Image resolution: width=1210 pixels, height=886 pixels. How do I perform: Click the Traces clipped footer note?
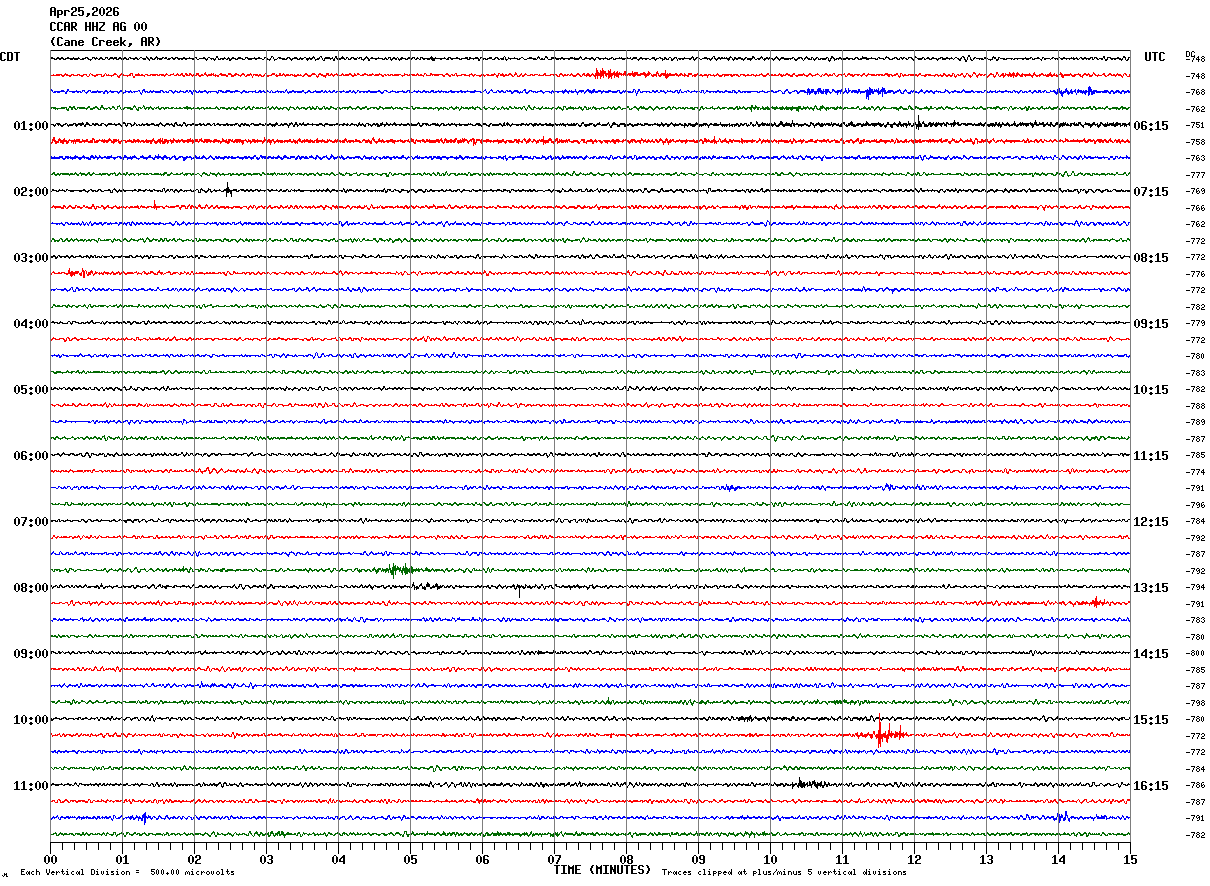click(x=784, y=873)
